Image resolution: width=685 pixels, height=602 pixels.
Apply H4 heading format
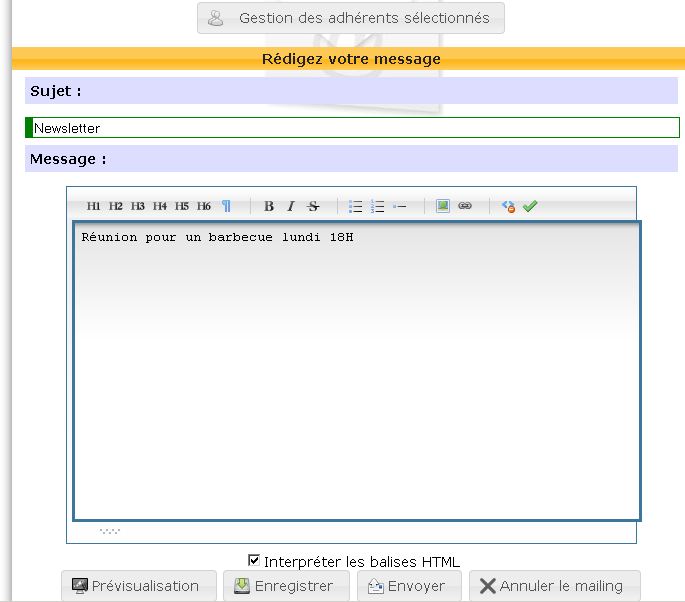point(159,206)
